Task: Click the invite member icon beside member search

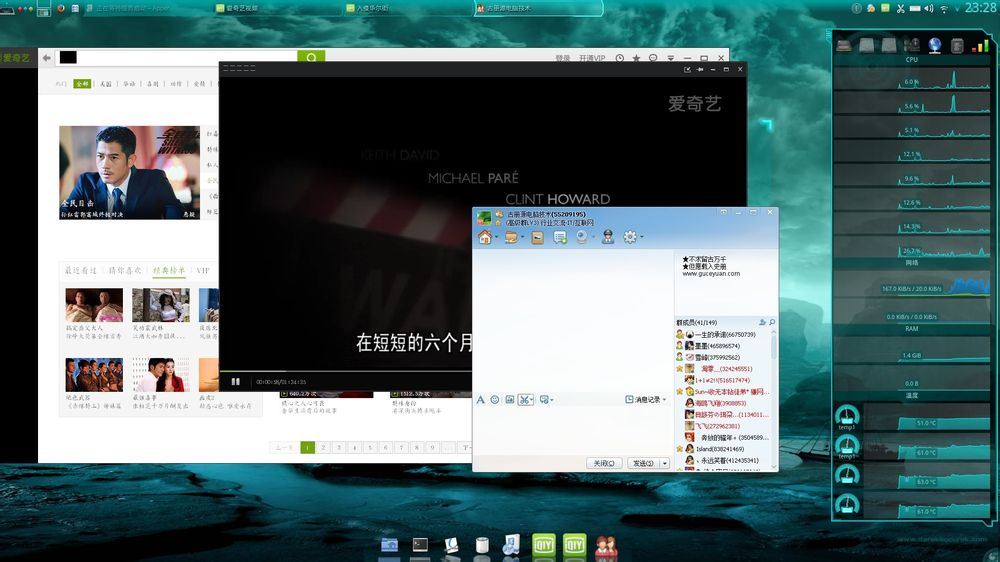Action: click(762, 323)
